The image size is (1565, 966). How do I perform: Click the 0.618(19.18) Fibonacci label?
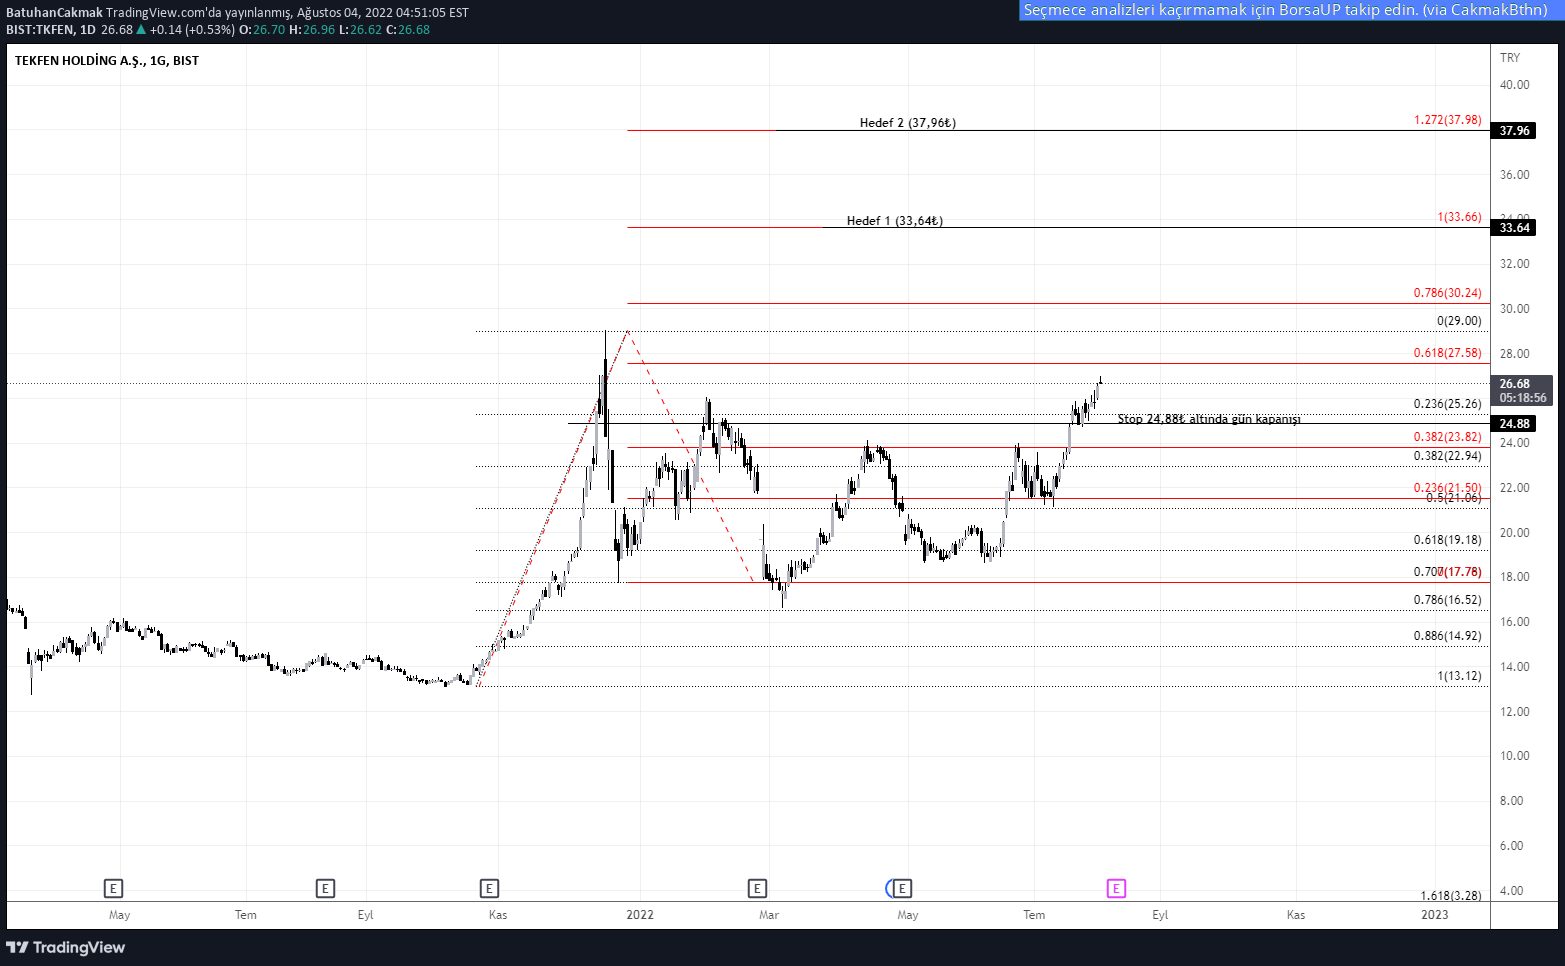click(1448, 539)
